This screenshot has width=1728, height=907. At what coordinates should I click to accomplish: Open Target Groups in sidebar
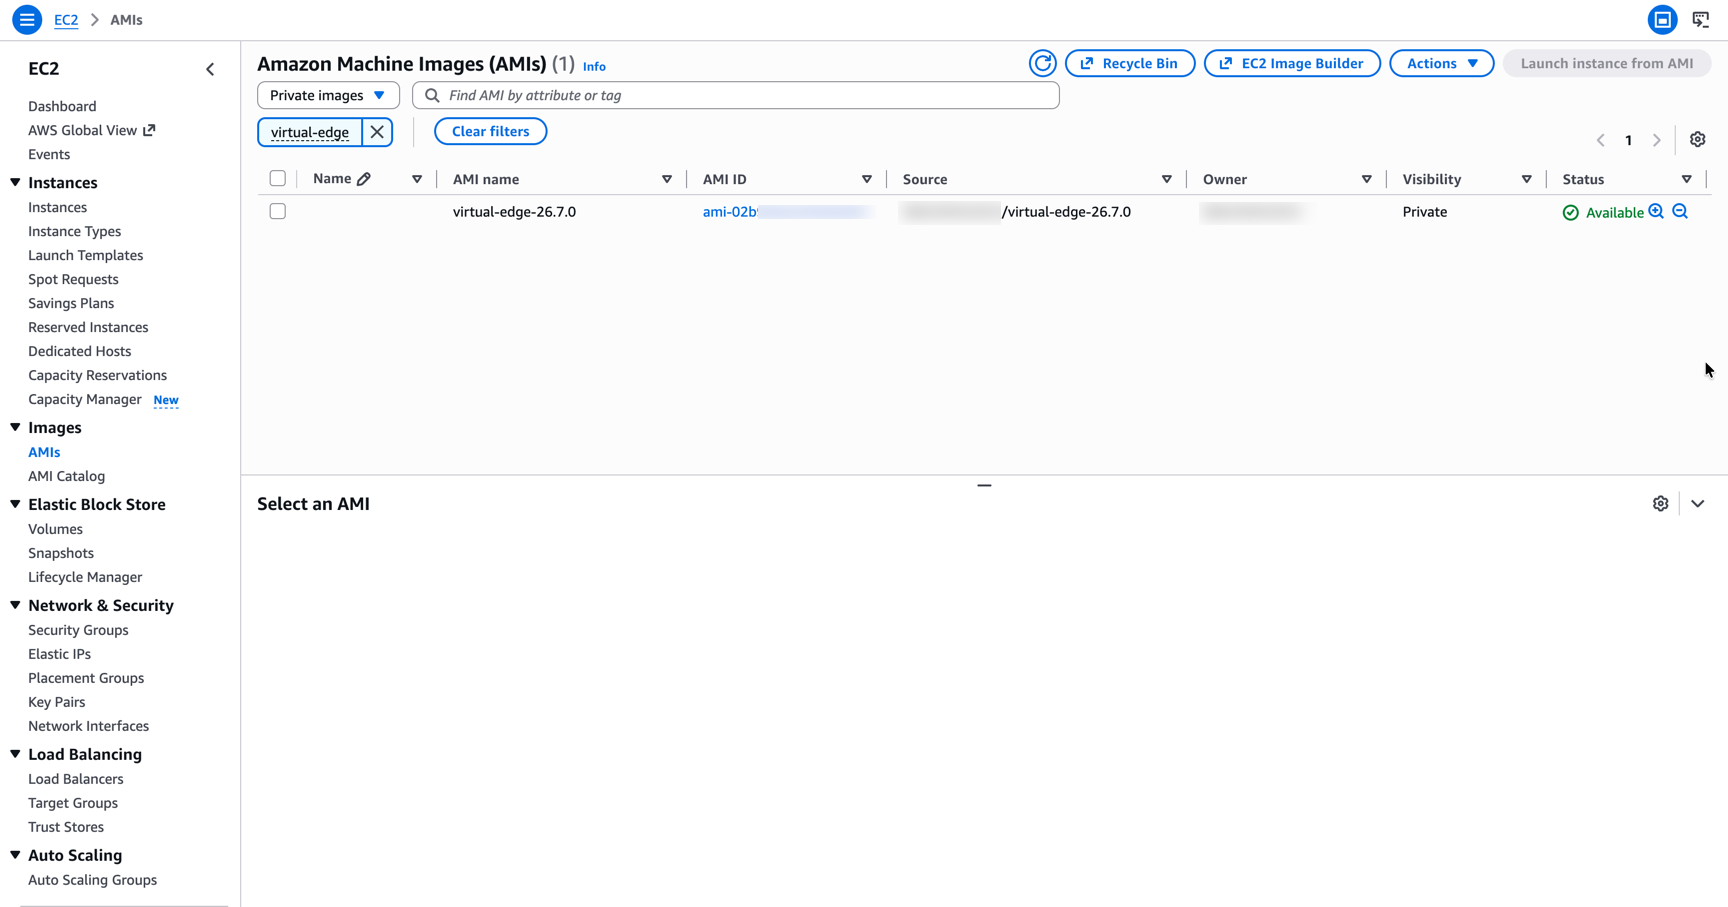click(73, 803)
